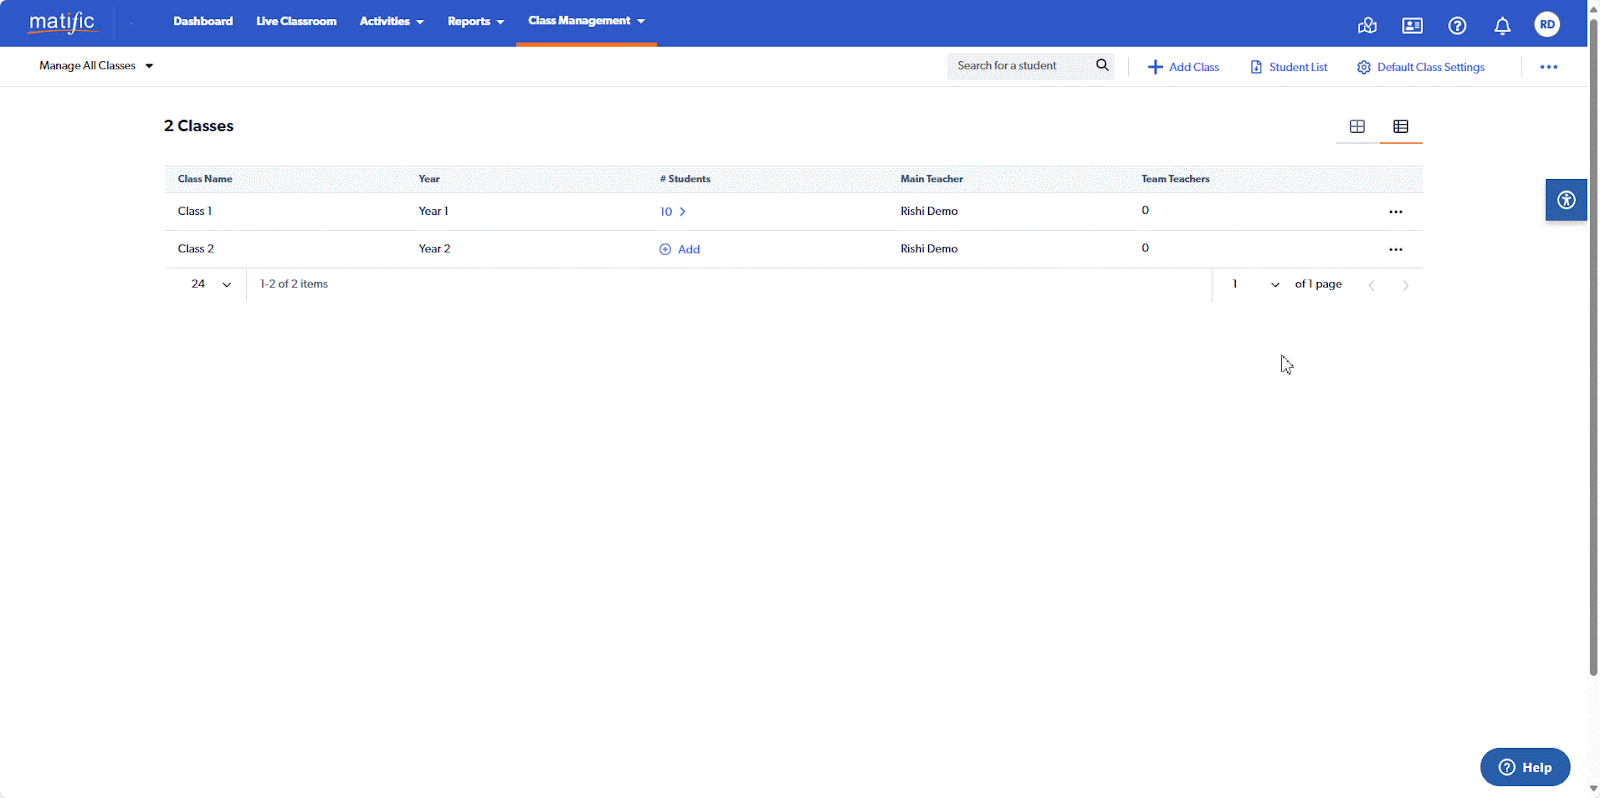
Task: Expand the Activities menu
Action: click(391, 21)
